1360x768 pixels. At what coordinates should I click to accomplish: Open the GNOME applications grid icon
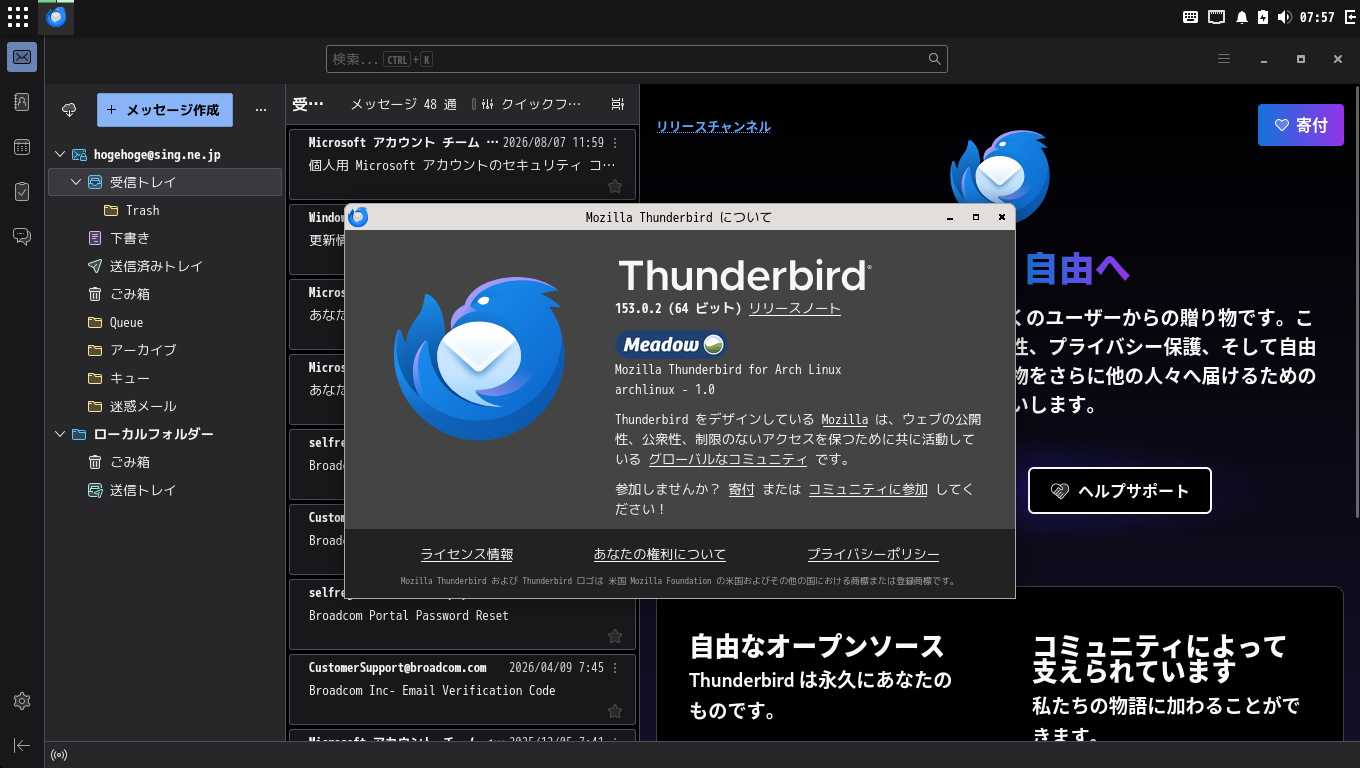click(x=17, y=17)
